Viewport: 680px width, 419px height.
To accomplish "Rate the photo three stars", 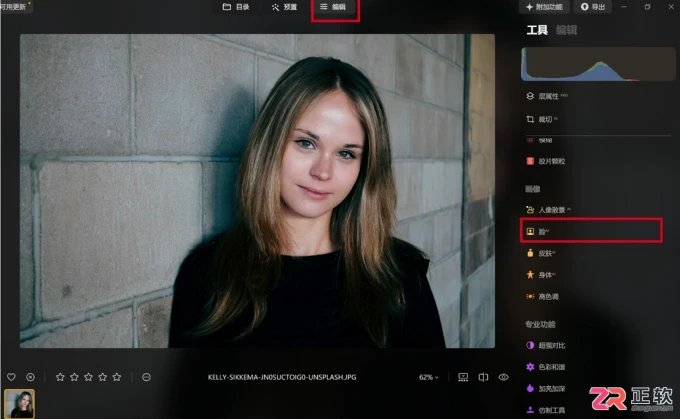I will point(88,377).
